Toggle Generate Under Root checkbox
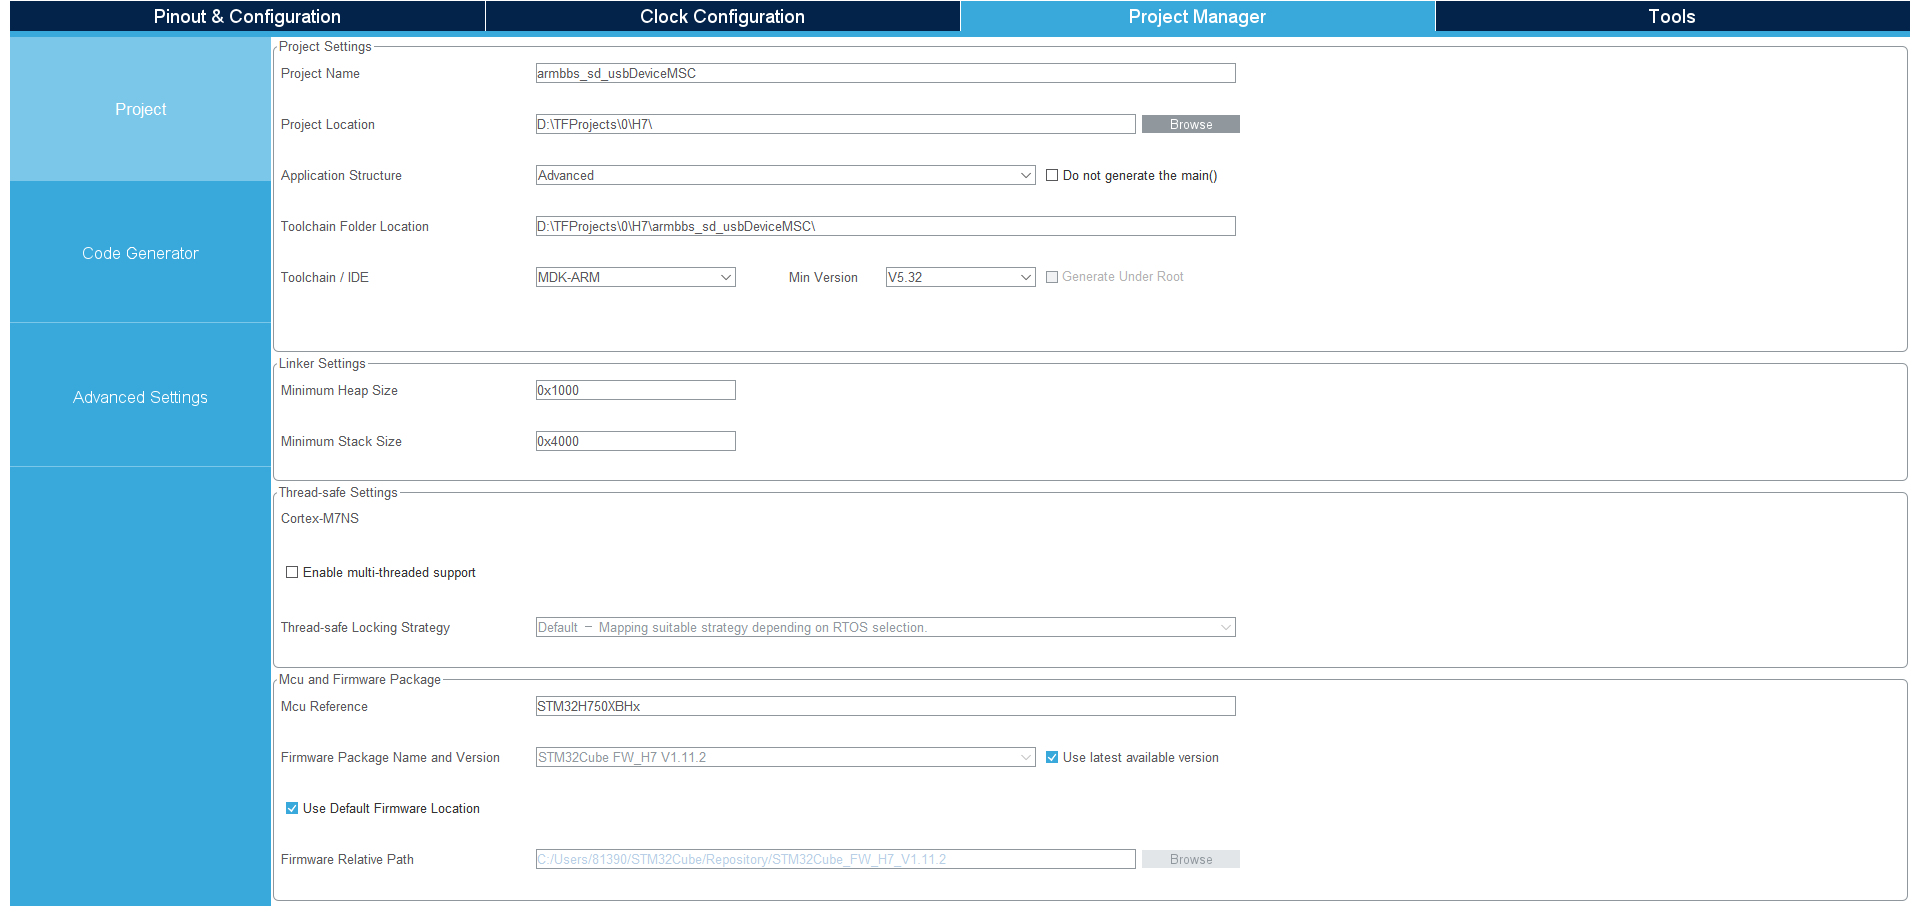This screenshot has width=1920, height=916. coord(1052,277)
